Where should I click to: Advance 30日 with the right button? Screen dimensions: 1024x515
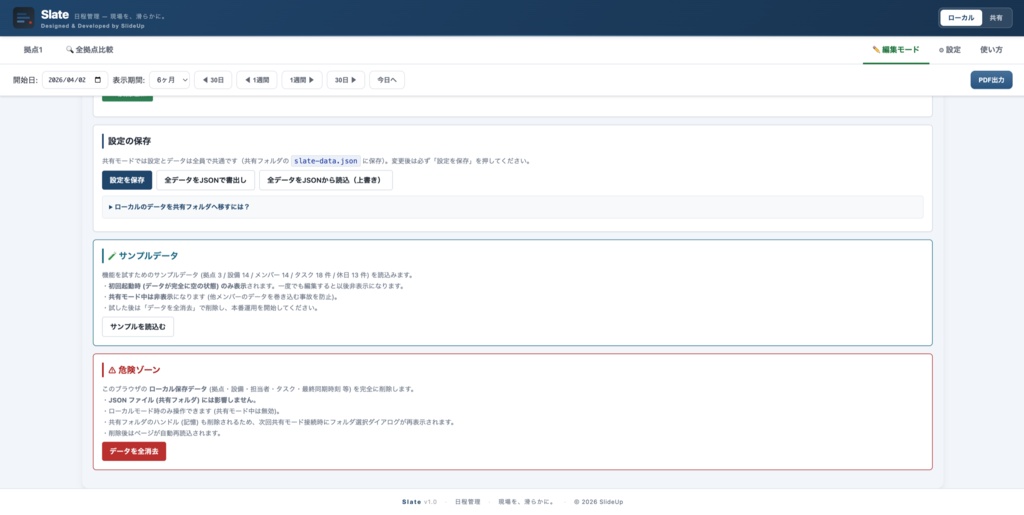[345, 80]
